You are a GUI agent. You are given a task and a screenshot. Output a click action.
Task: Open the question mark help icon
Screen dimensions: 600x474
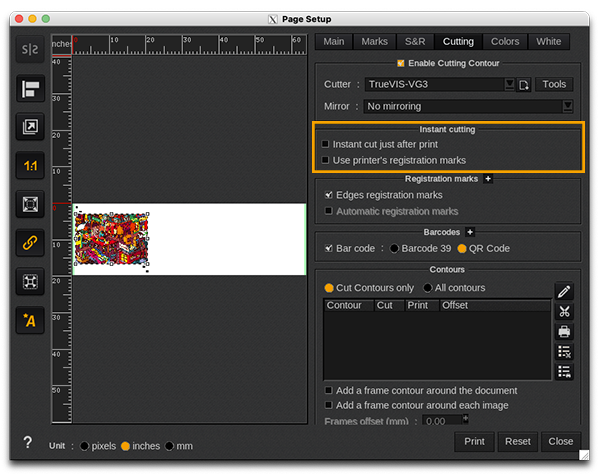(x=27, y=444)
